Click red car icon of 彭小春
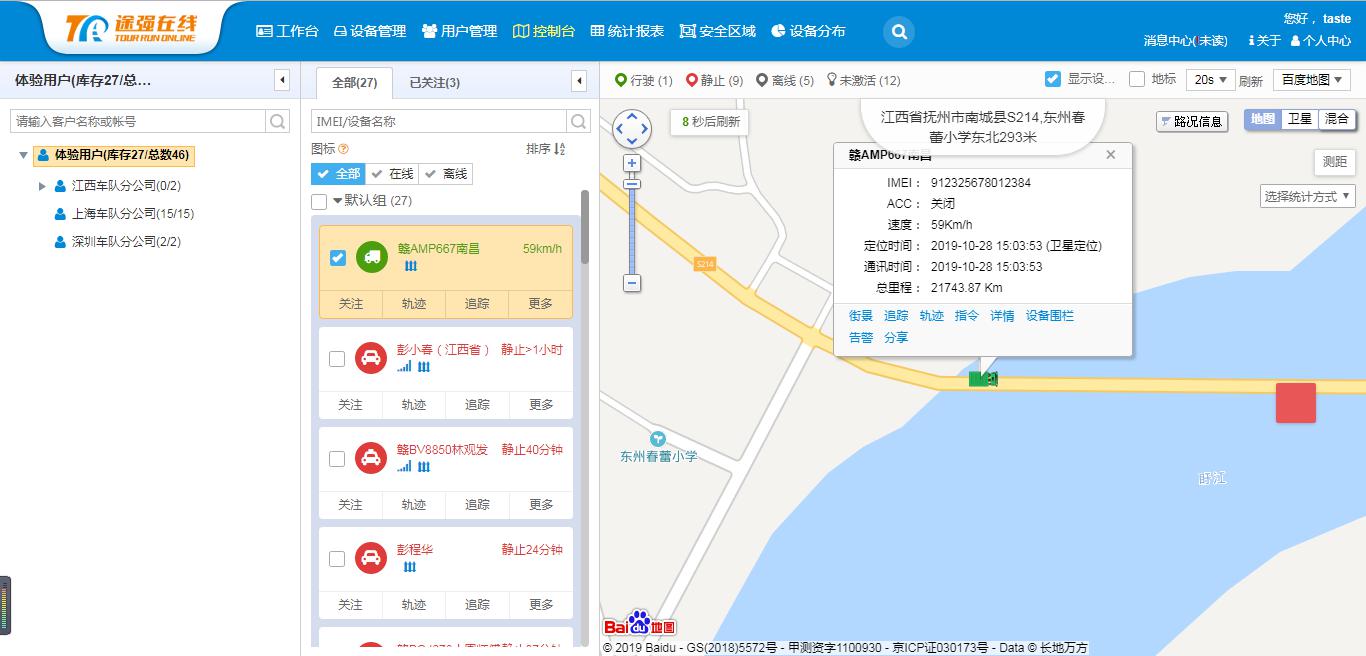The image size is (1366, 656). [x=371, y=358]
